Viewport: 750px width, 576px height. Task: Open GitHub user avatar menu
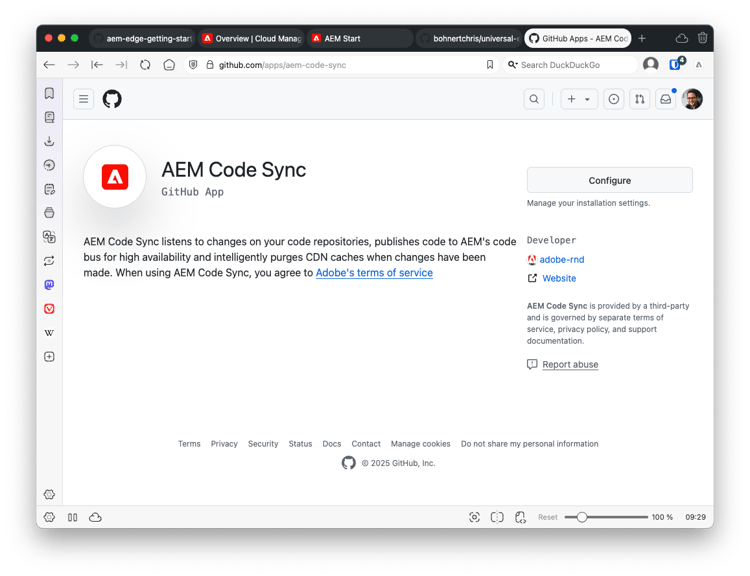[692, 99]
